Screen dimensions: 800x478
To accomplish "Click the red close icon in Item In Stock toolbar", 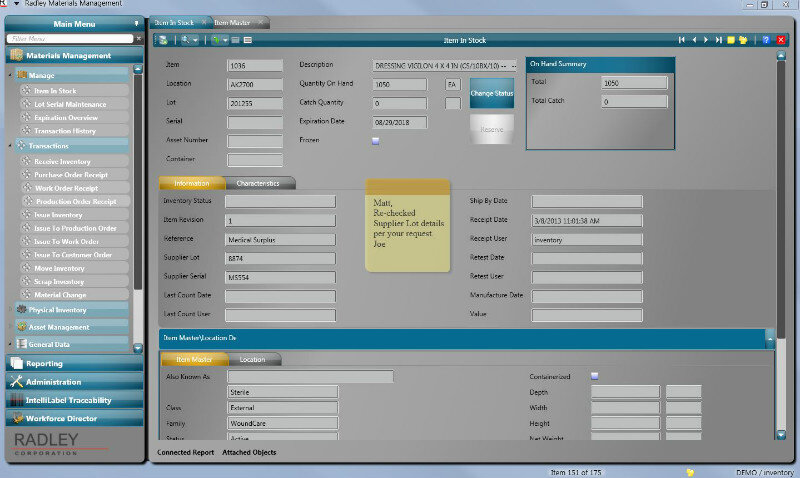I will point(779,40).
